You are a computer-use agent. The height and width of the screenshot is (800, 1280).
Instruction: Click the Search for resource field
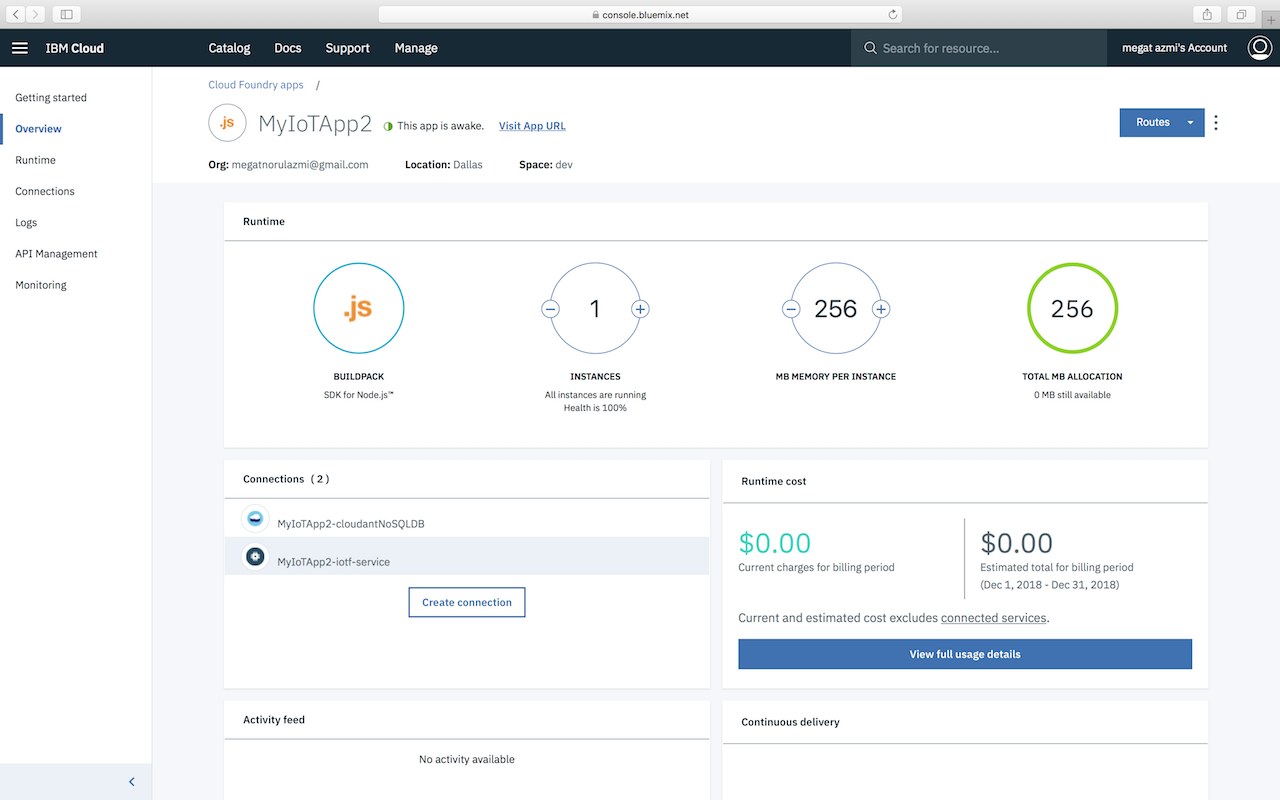click(x=978, y=48)
